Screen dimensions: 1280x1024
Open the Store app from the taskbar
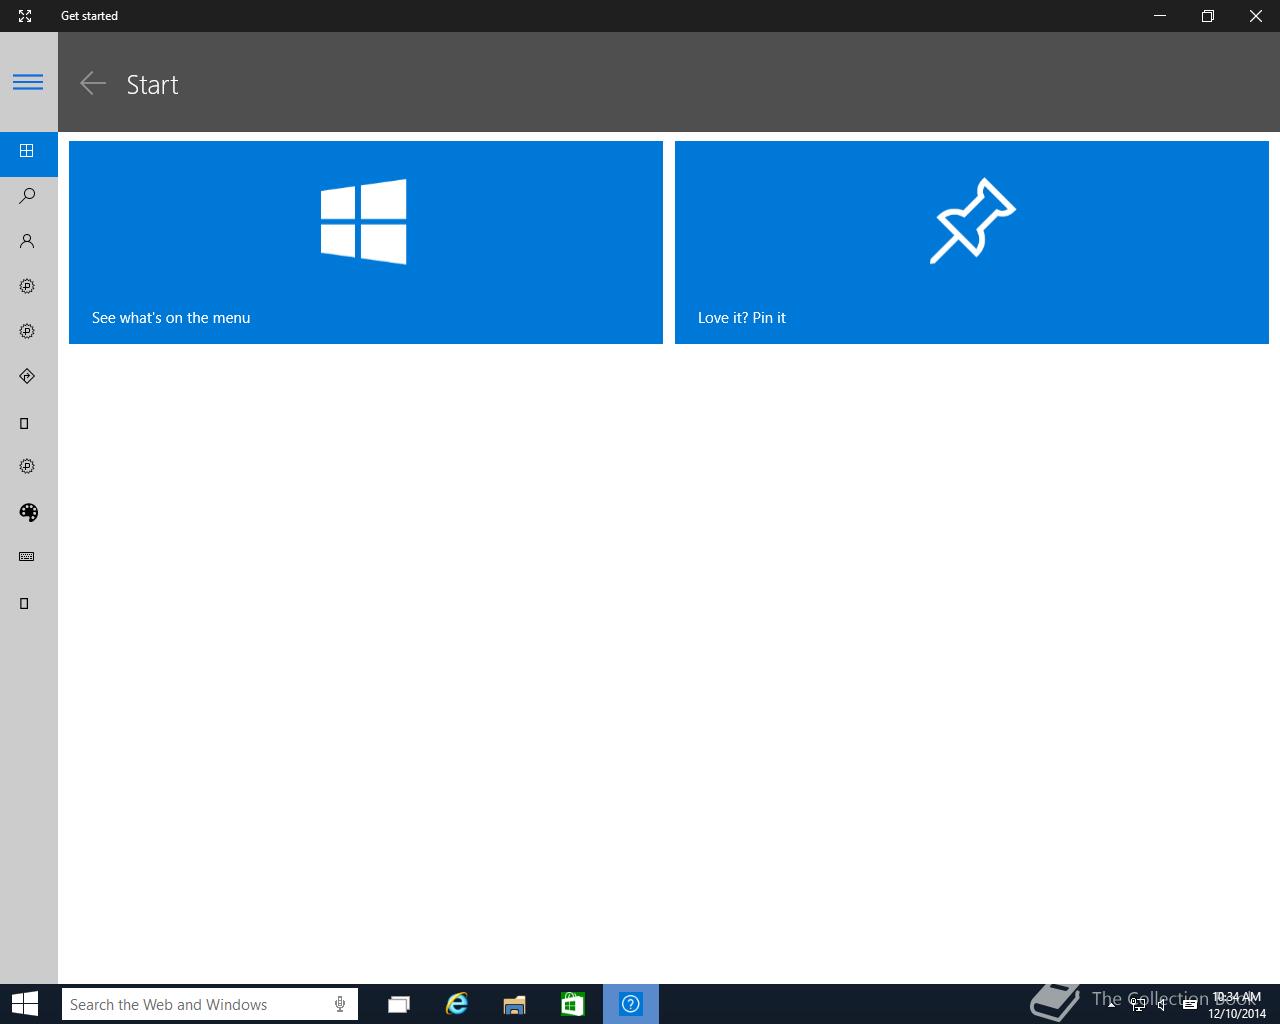pos(573,1004)
